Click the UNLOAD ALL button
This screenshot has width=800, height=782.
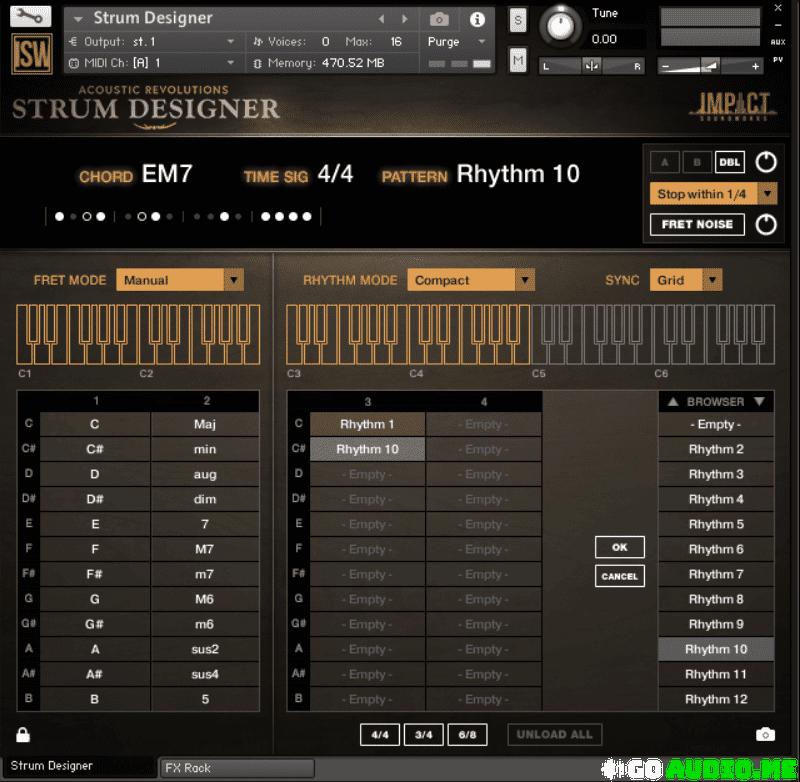click(554, 734)
